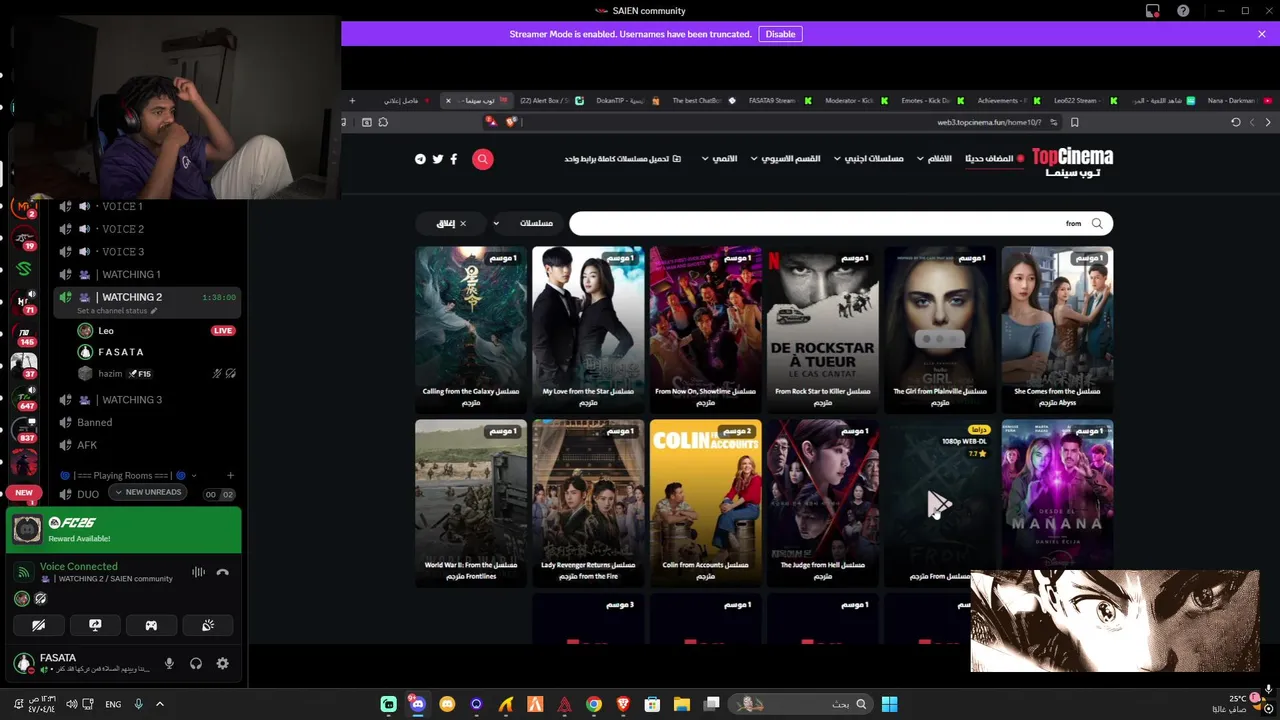
Task: Open Brave browser from the taskbar
Action: point(623,704)
